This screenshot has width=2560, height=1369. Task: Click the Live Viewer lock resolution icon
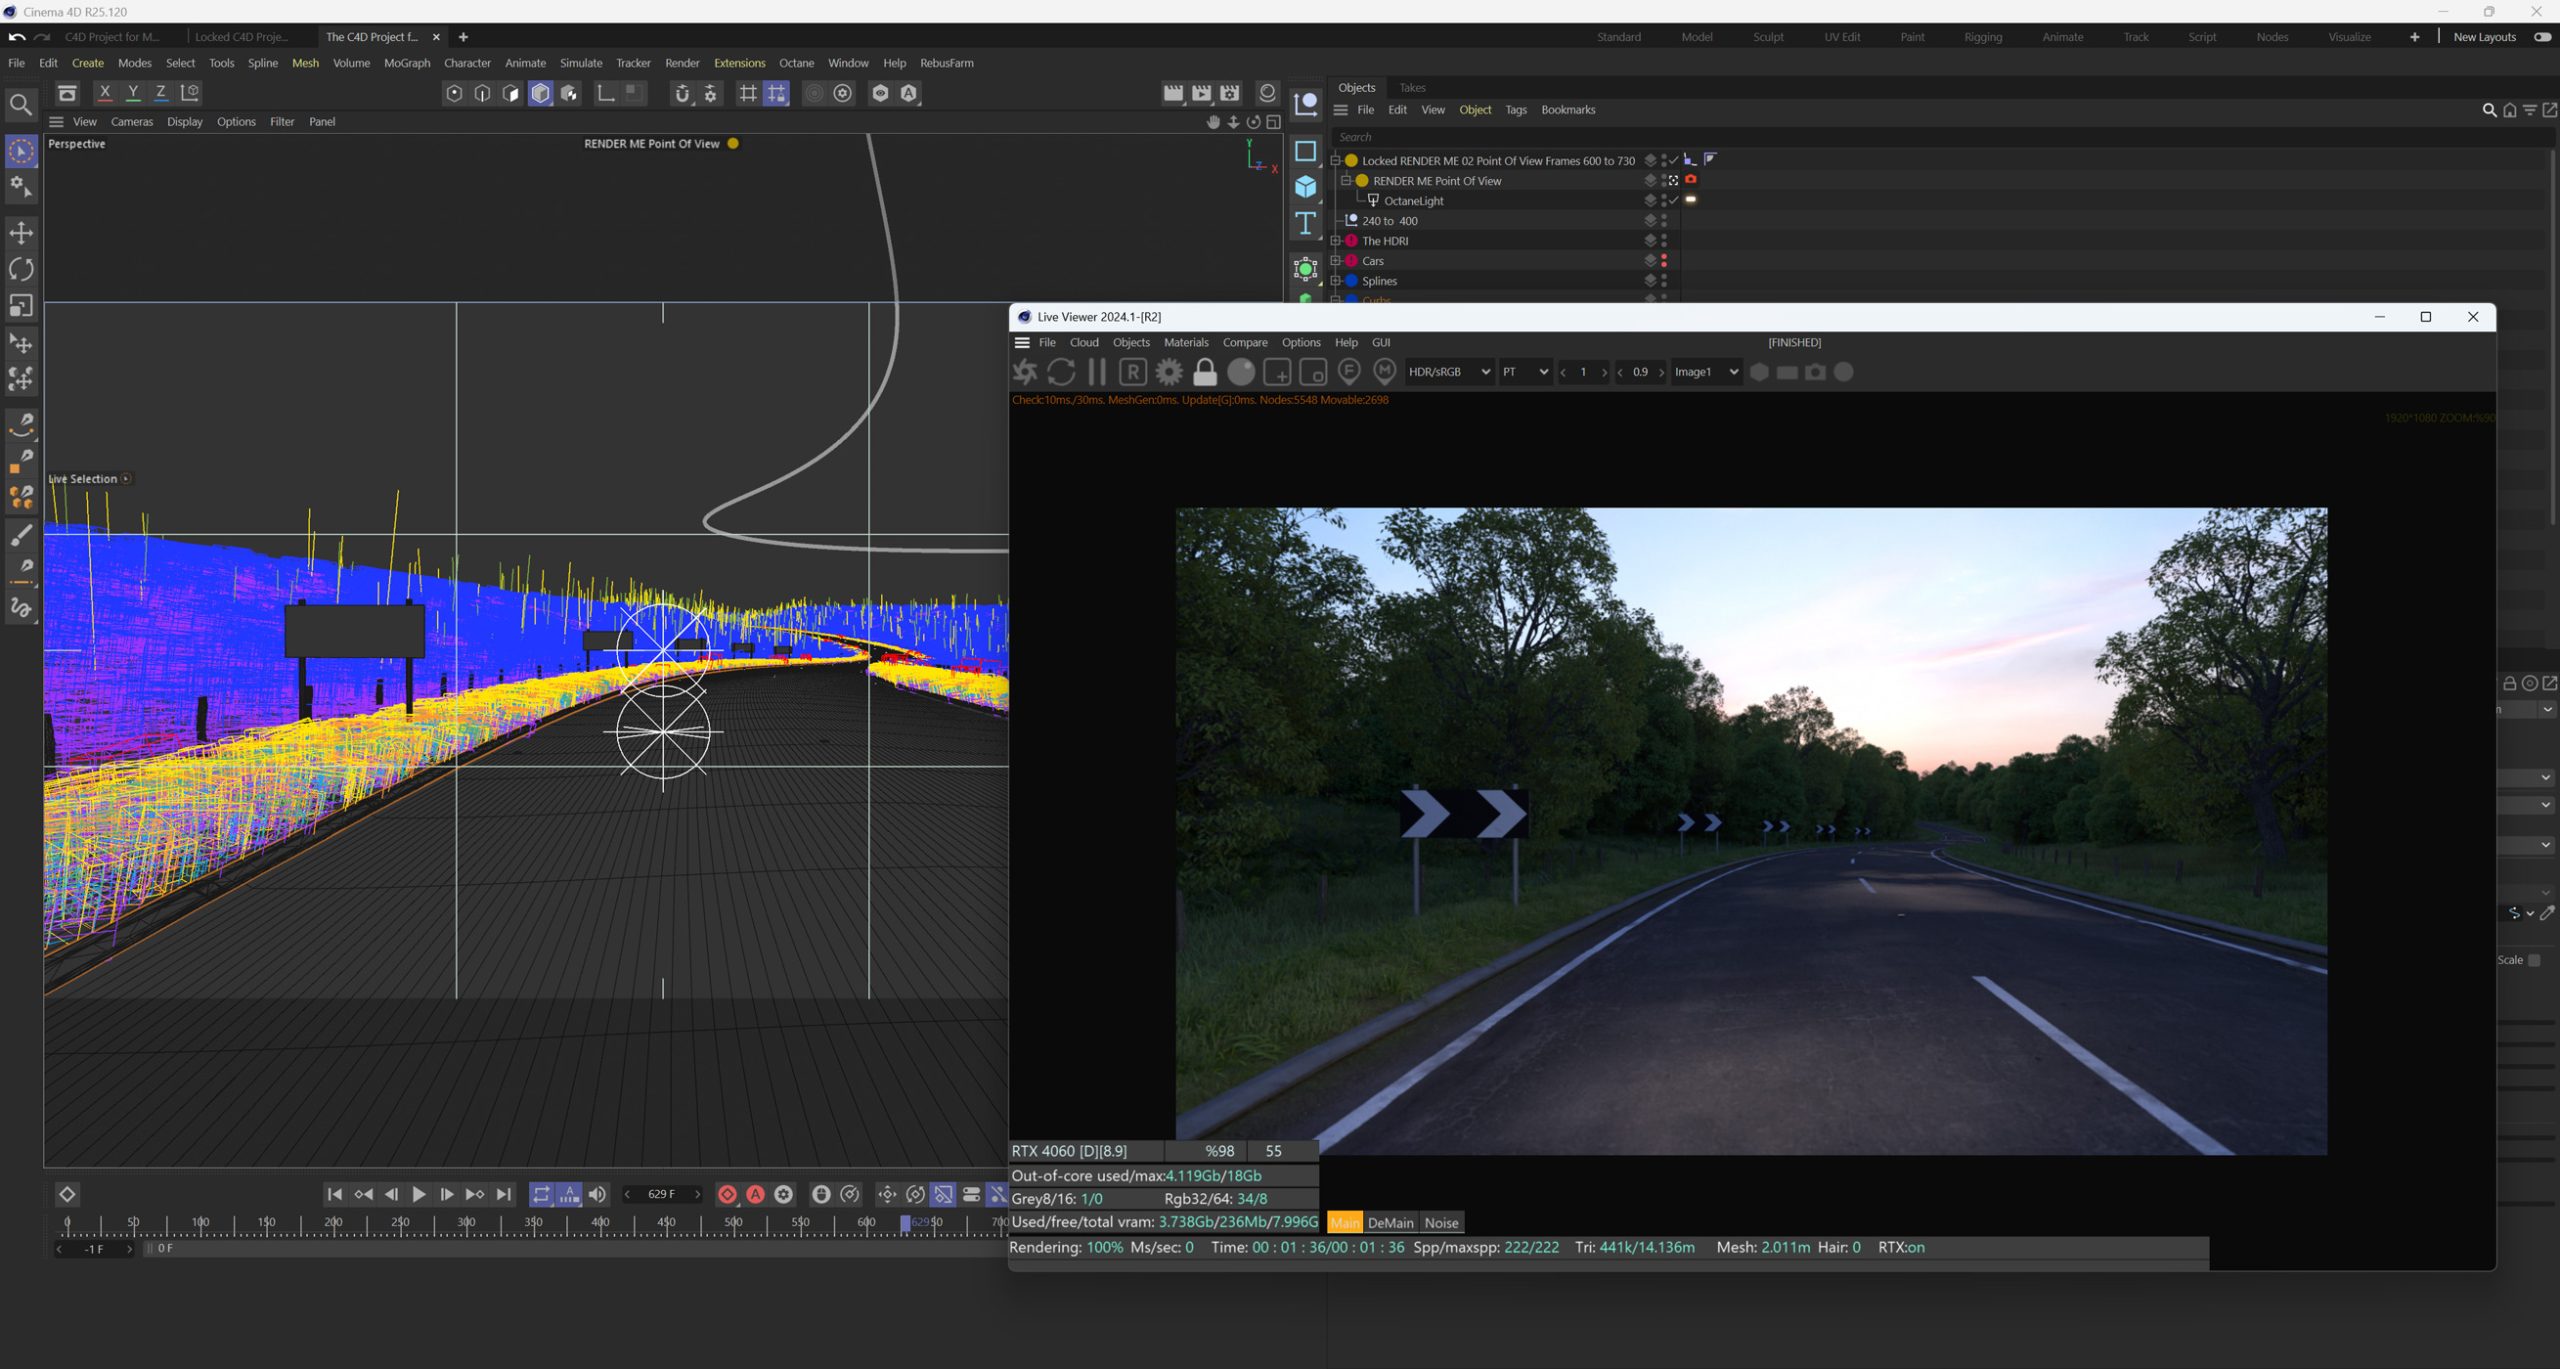coord(1205,372)
